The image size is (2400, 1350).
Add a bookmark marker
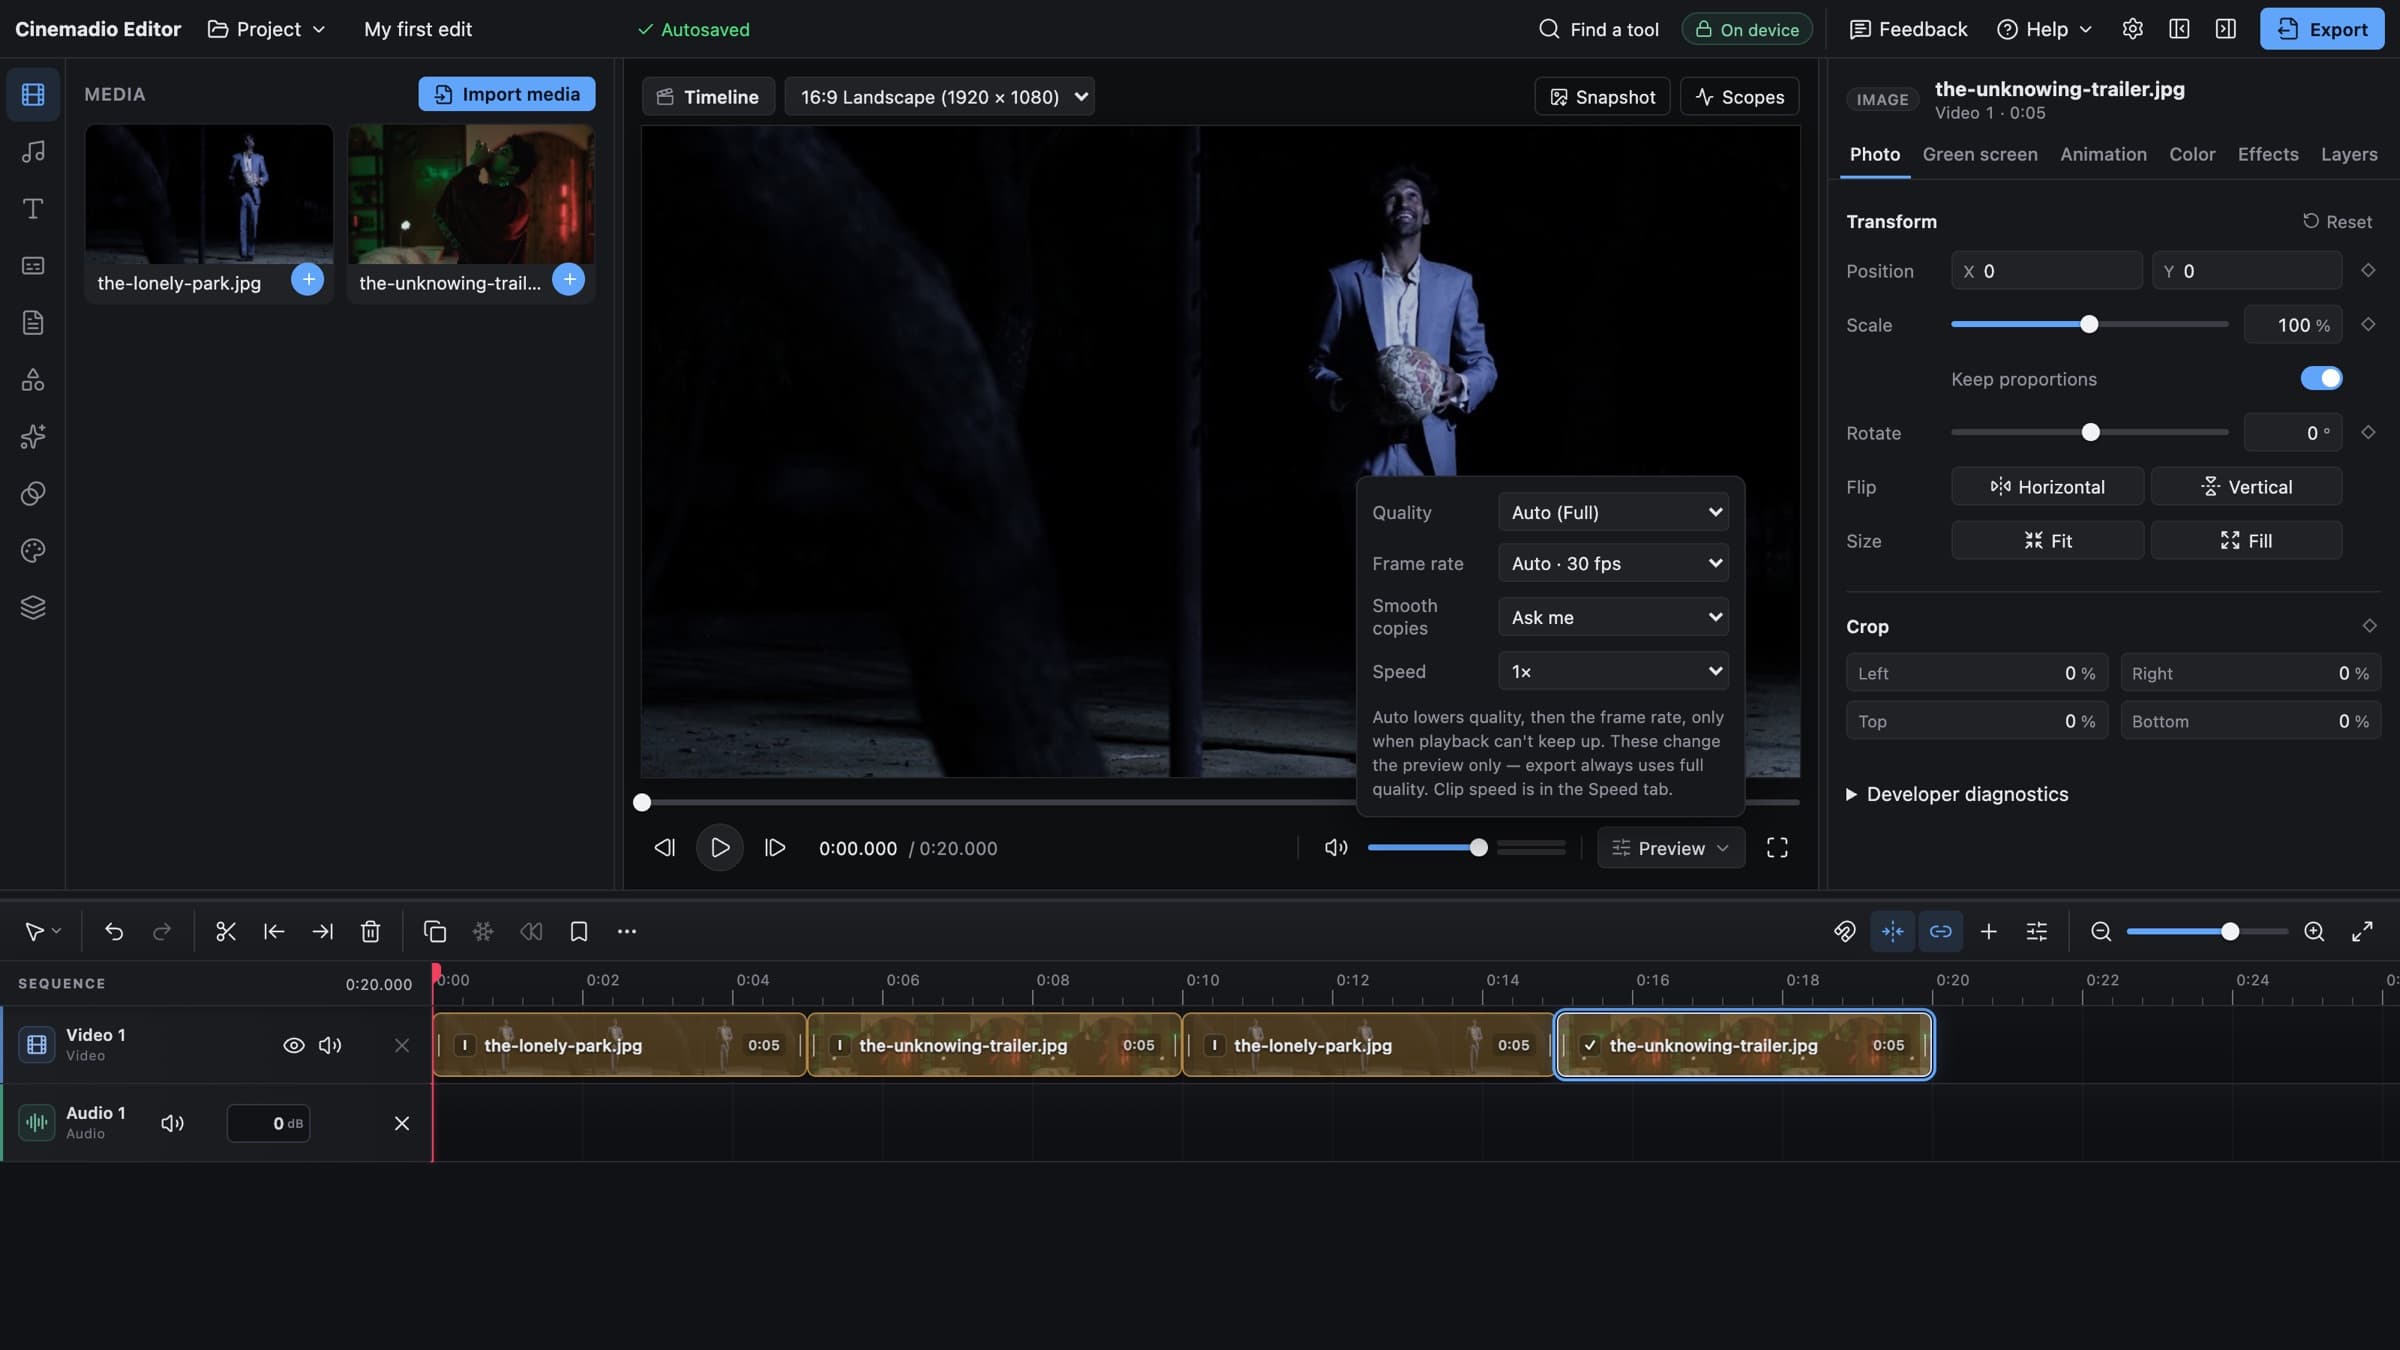pos(579,932)
